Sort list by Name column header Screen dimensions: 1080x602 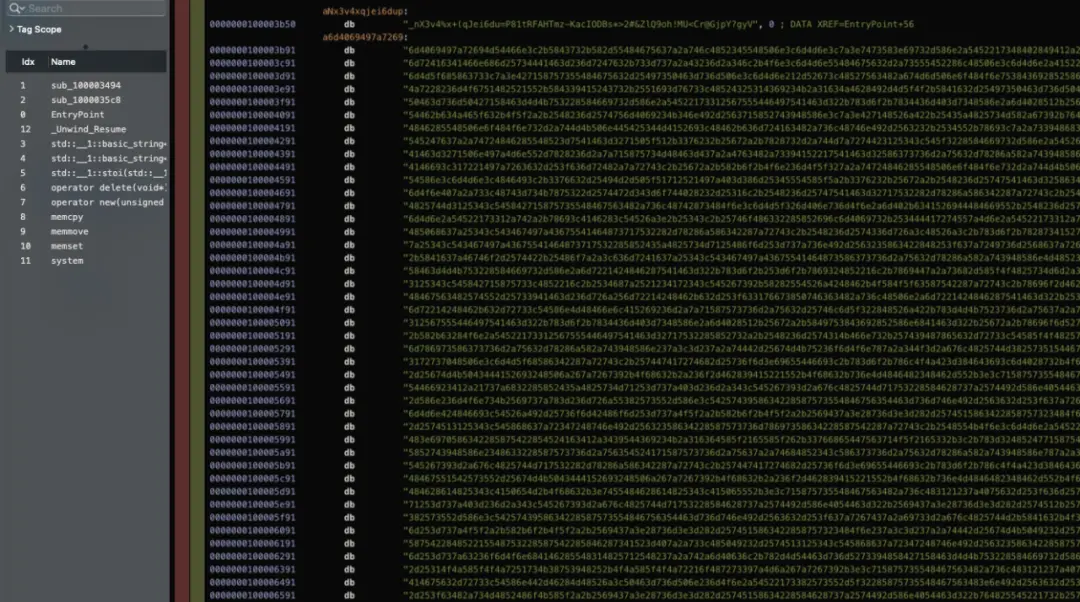point(63,62)
